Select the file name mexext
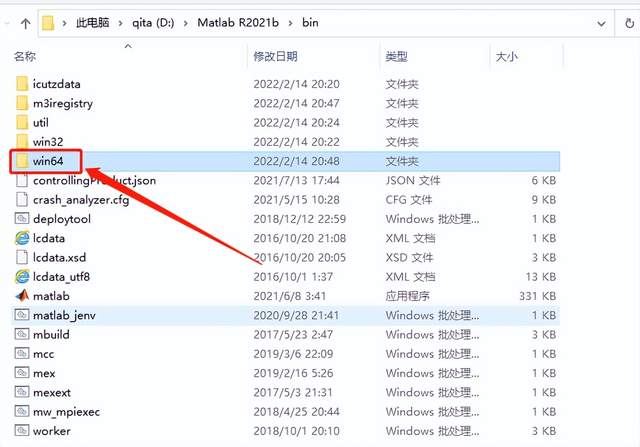The image size is (640, 447). (51, 392)
